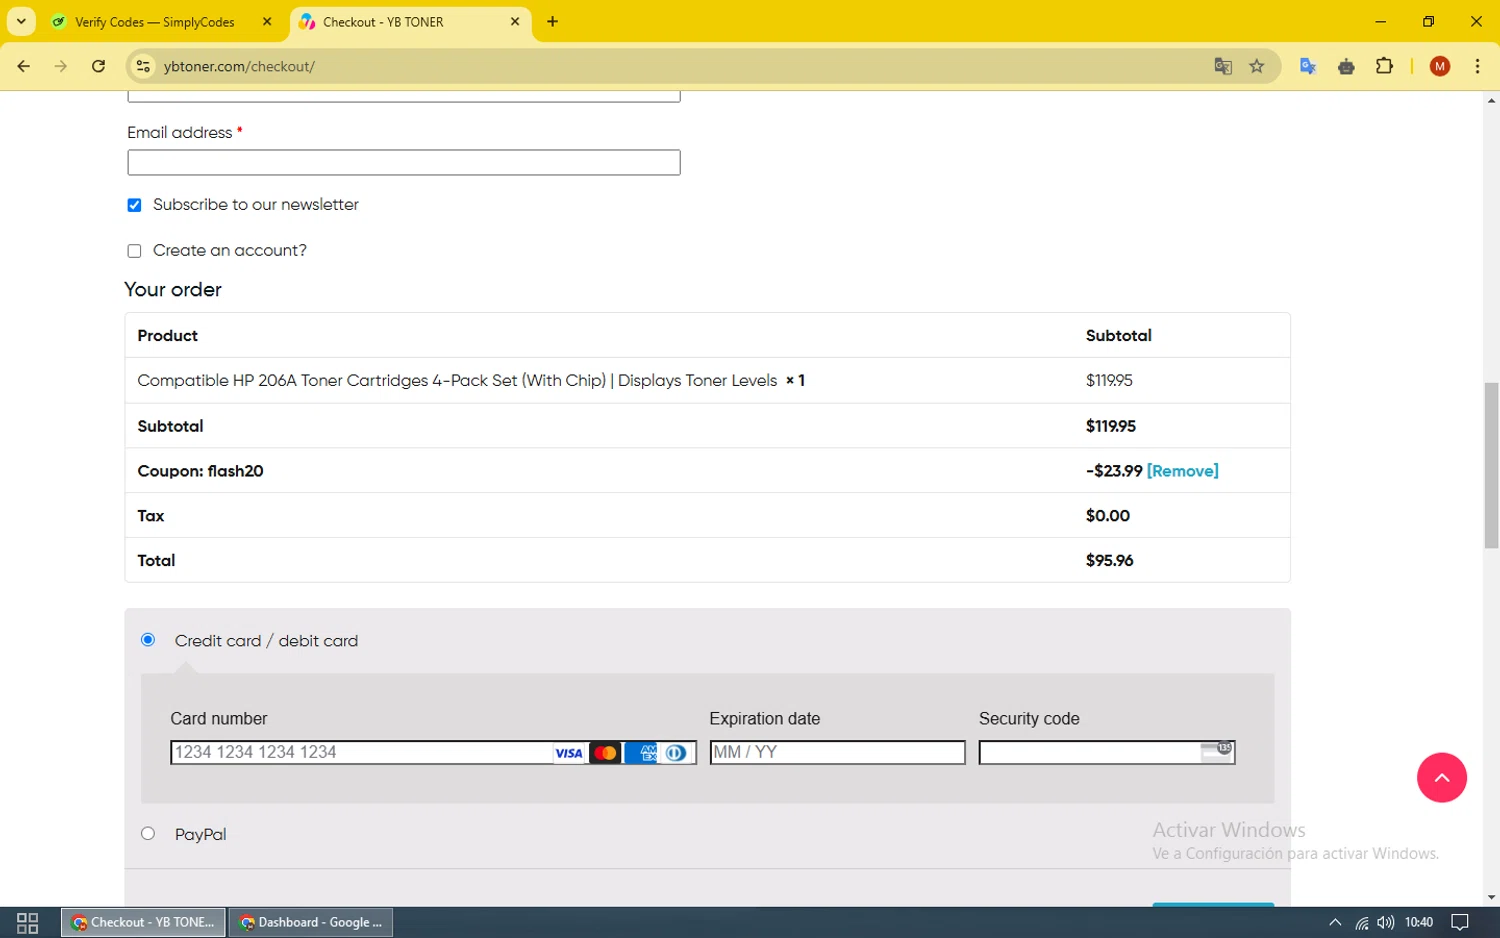Open the 10:40 taskbar clock
This screenshot has height=938, width=1500.
1419,922
